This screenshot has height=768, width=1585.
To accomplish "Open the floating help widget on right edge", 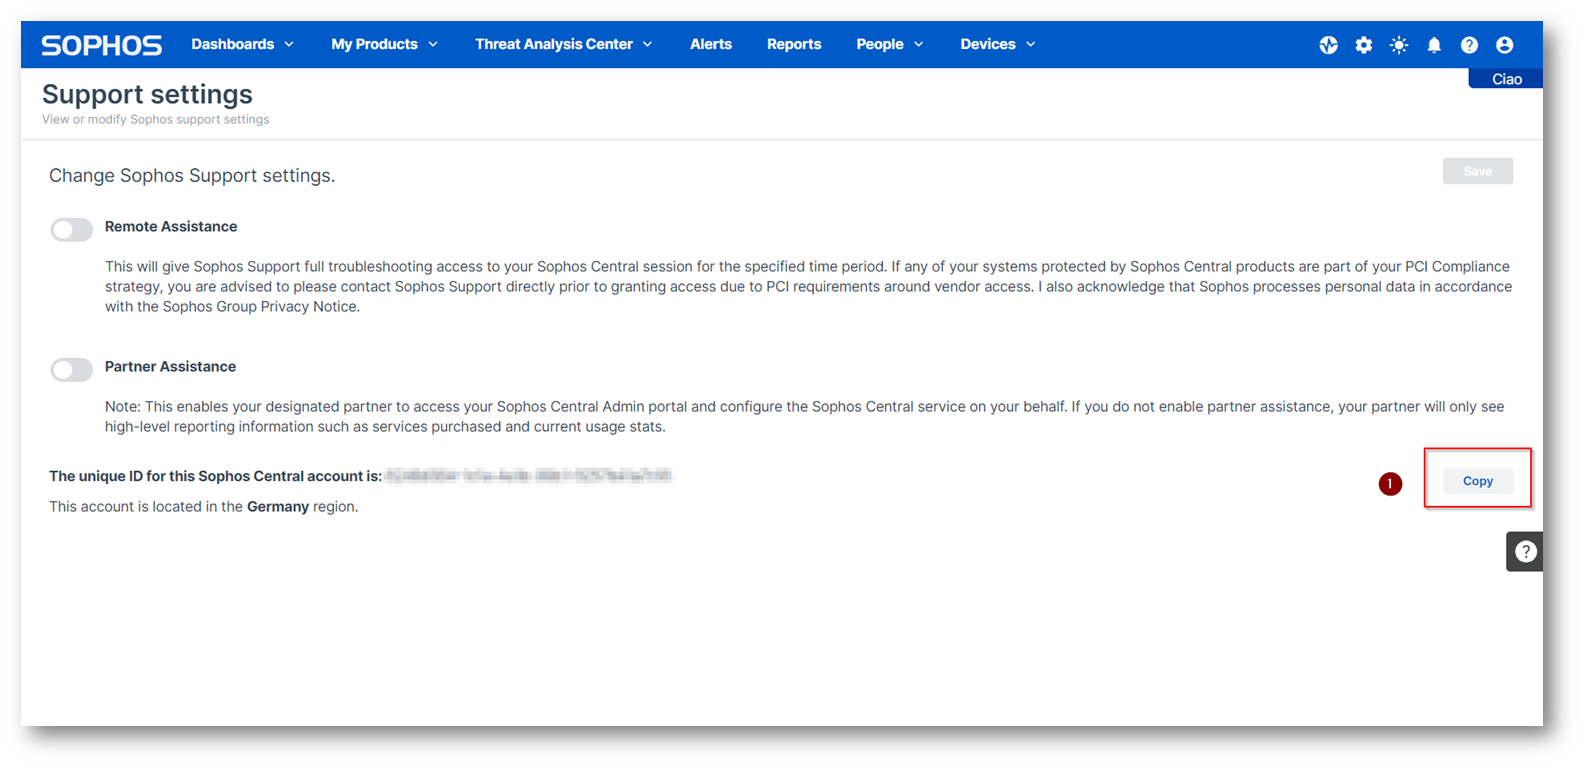I will pyautogui.click(x=1525, y=551).
